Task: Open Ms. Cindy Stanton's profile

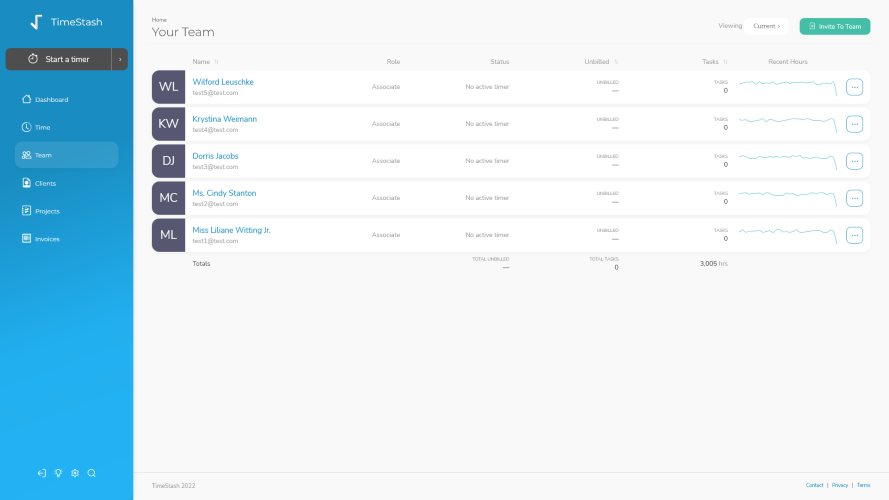Action: pos(224,193)
